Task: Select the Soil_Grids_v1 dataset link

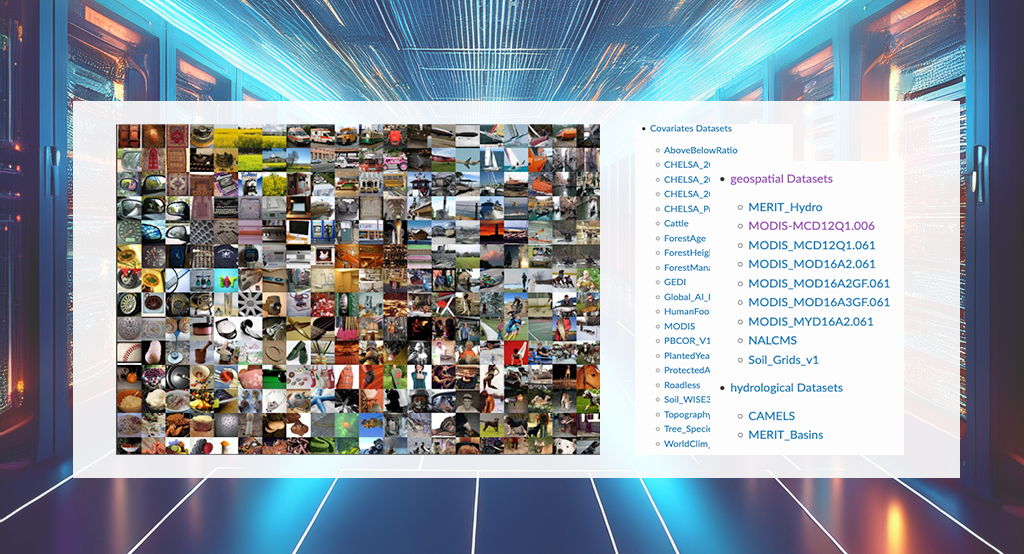Action: 783,360
